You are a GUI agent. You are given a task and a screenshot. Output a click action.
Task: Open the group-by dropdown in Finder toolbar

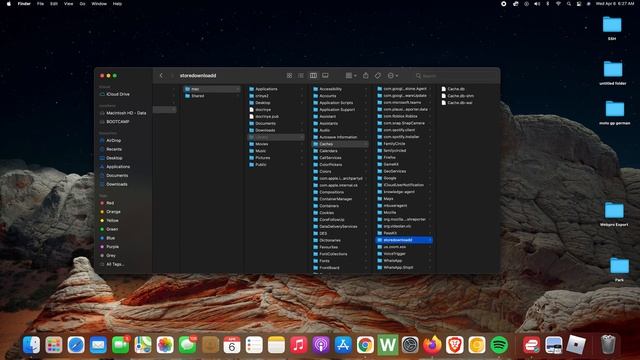[x=351, y=76]
